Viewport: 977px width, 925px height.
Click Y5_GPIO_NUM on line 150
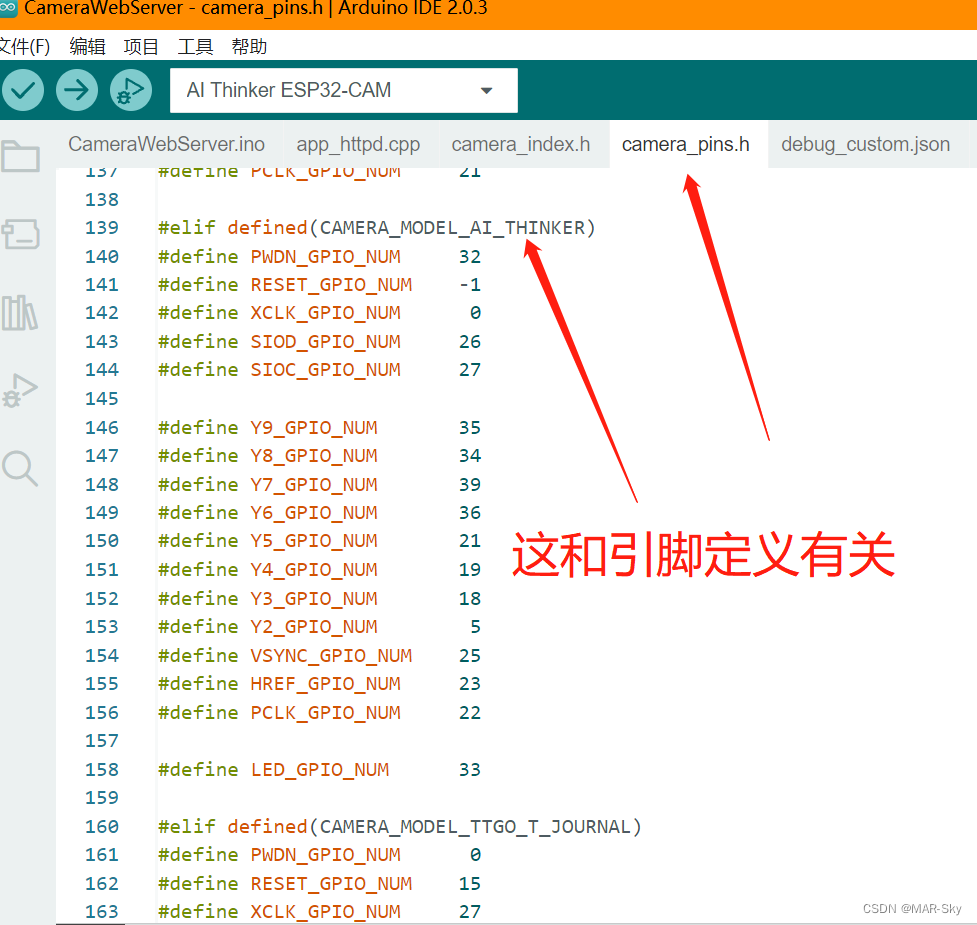313,540
